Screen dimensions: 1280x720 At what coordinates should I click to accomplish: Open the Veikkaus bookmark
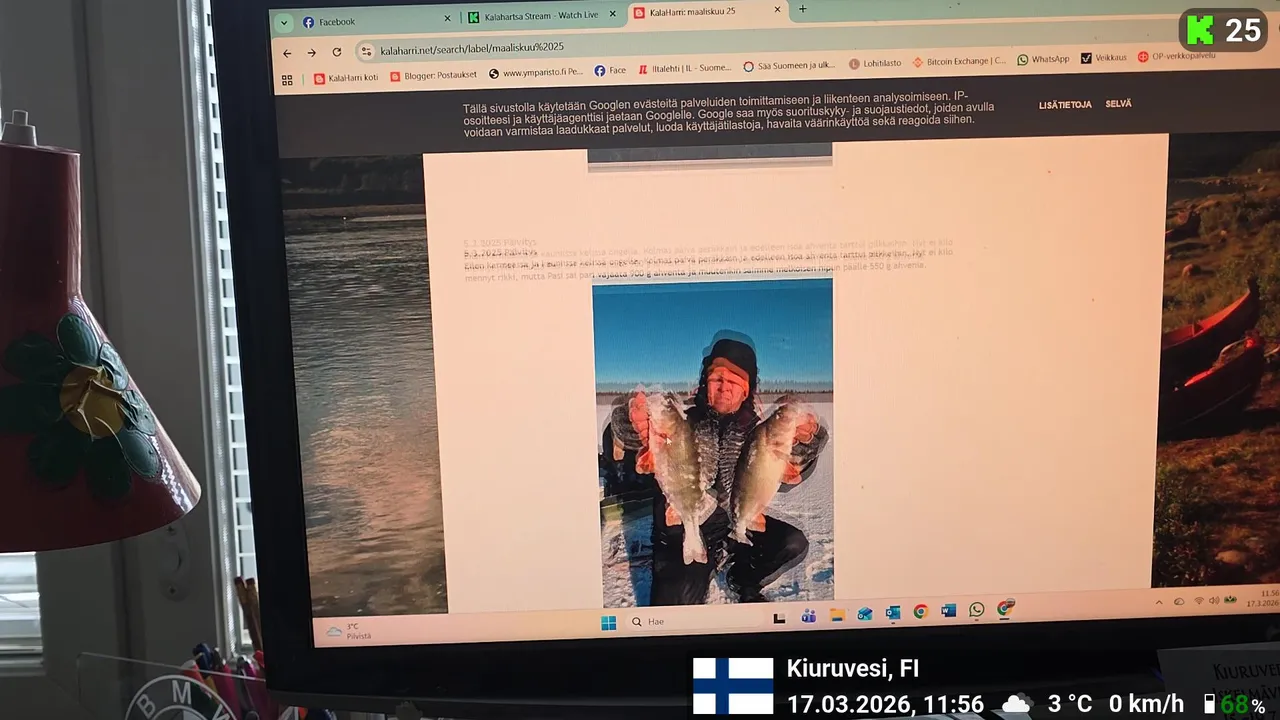1103,58
